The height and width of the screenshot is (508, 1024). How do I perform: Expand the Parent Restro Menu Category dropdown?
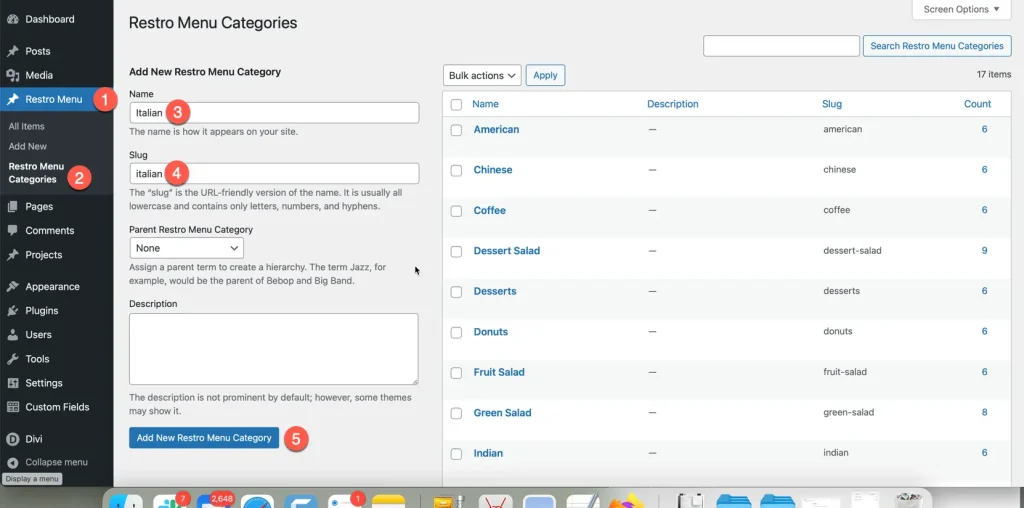[187, 248]
